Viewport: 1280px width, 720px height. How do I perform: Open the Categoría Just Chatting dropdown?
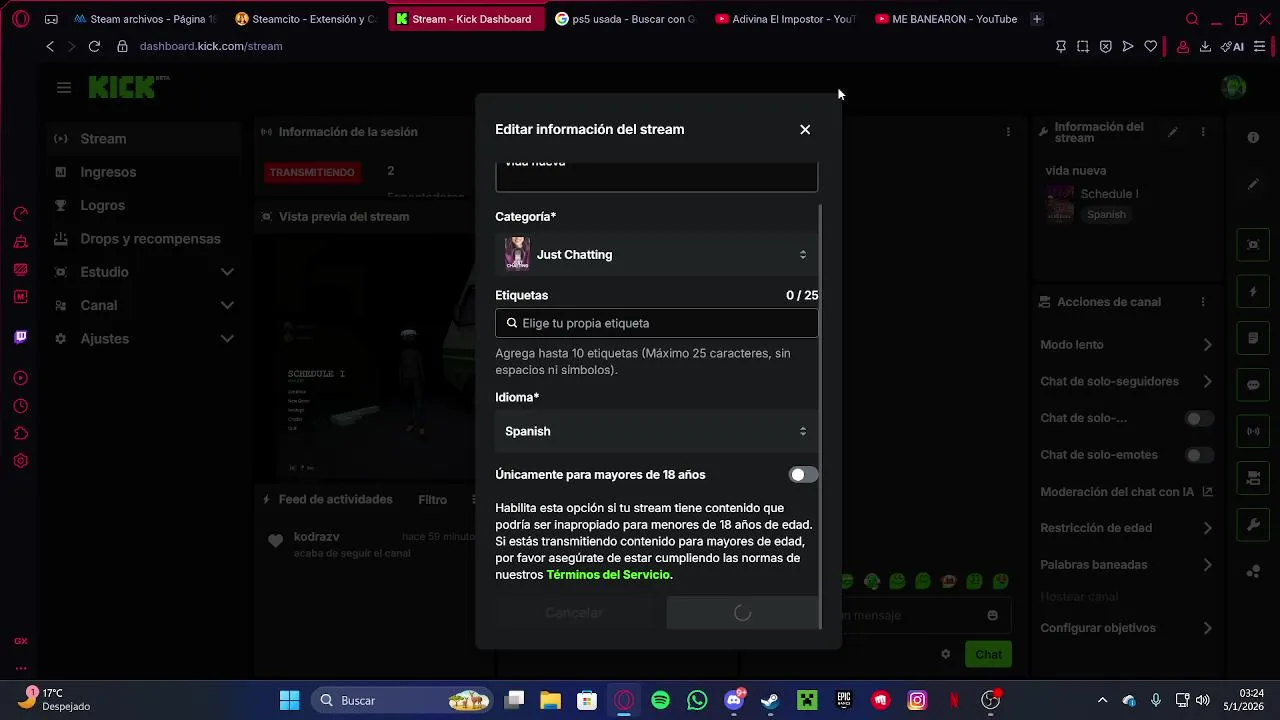(657, 255)
